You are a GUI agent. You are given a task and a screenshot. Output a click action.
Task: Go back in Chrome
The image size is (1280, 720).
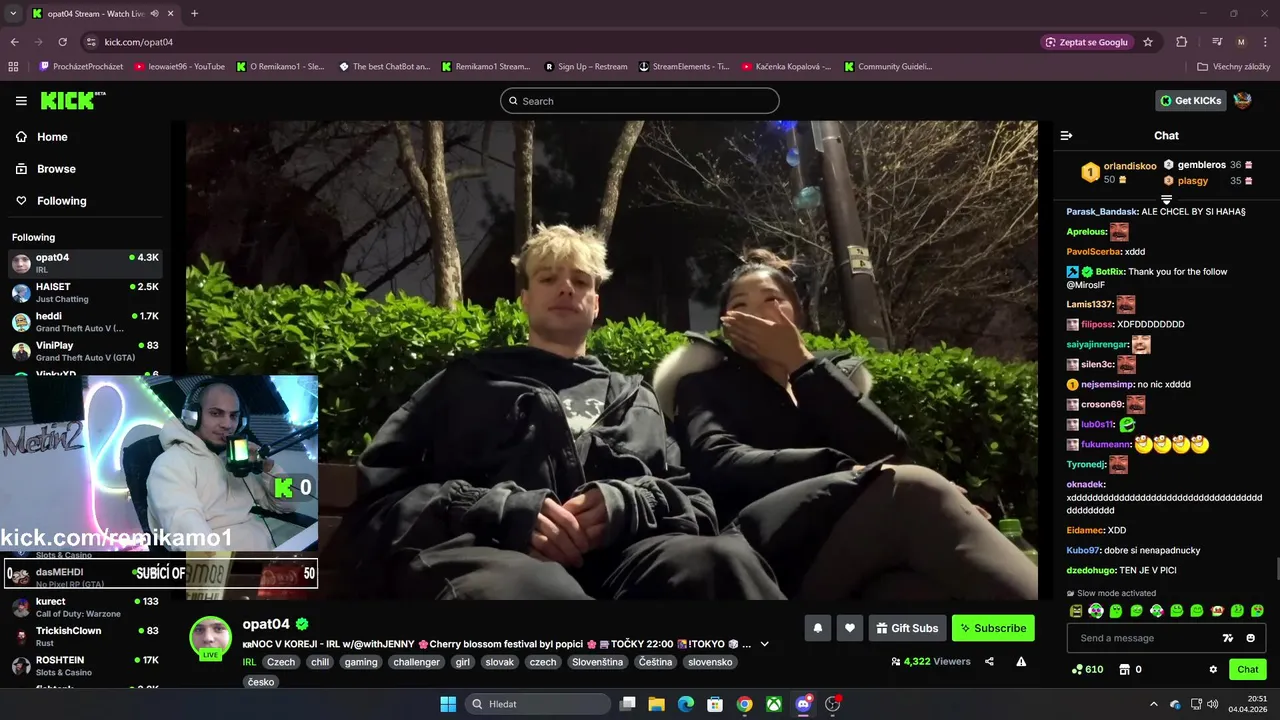[x=15, y=42]
